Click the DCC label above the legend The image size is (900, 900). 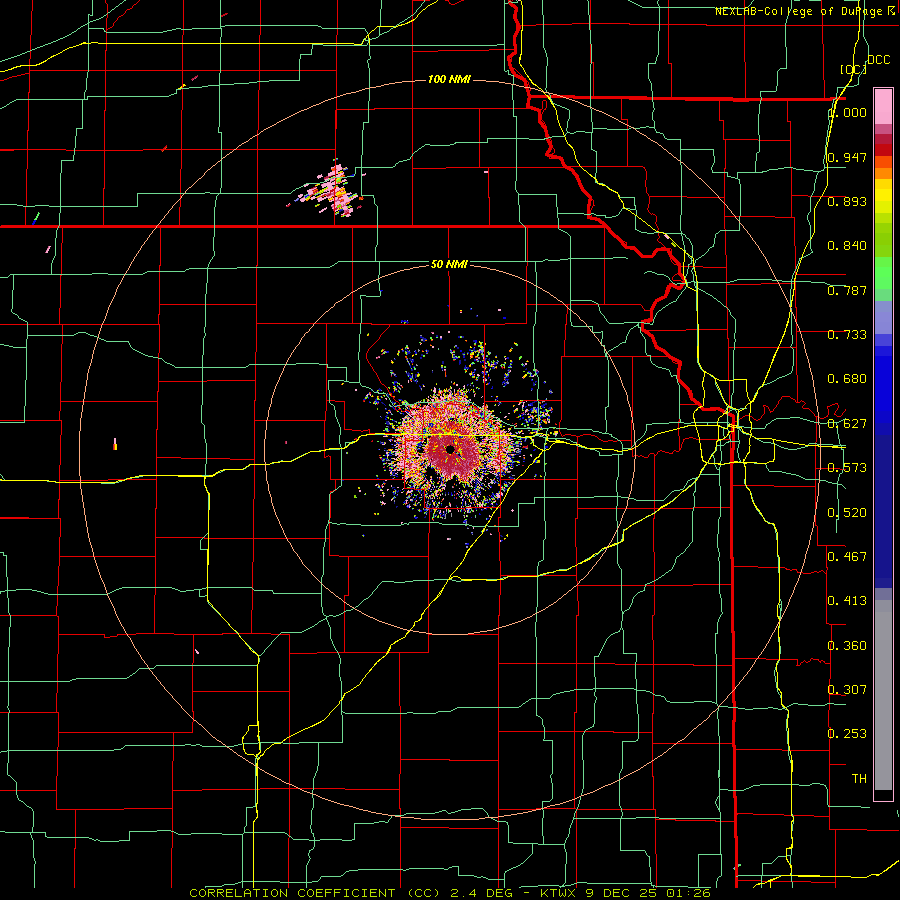point(878,60)
